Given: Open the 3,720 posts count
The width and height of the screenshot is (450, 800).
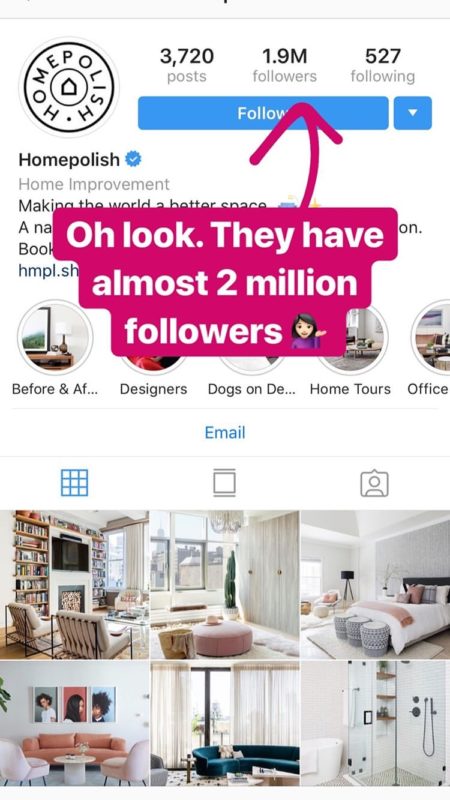Looking at the screenshot, I should 187,65.
